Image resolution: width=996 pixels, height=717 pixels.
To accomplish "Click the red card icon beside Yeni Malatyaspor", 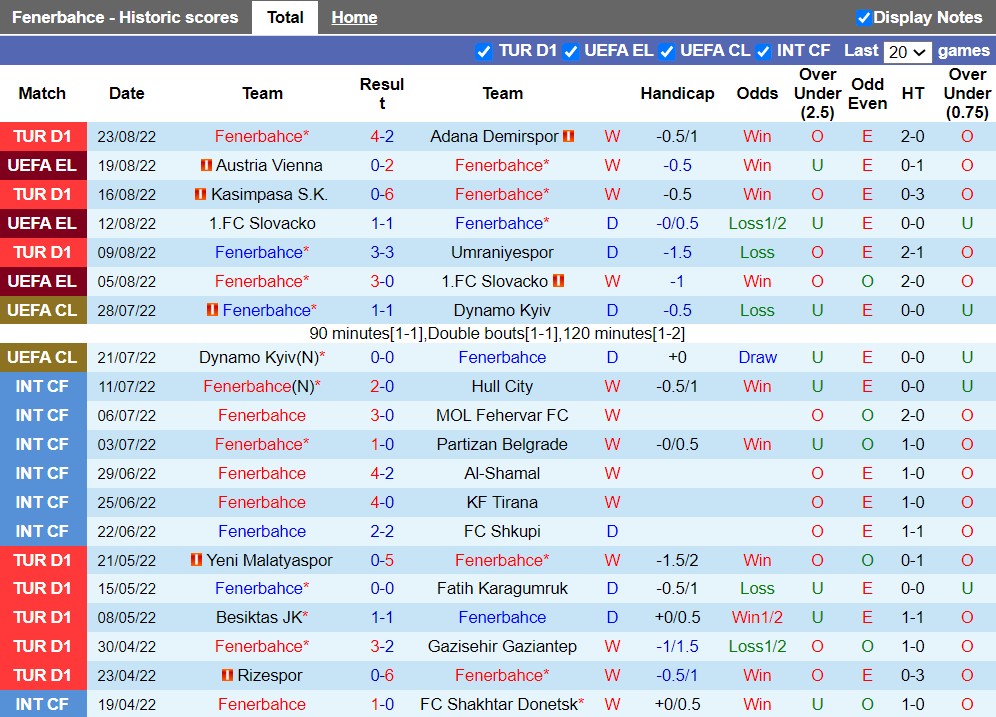I will (x=197, y=560).
